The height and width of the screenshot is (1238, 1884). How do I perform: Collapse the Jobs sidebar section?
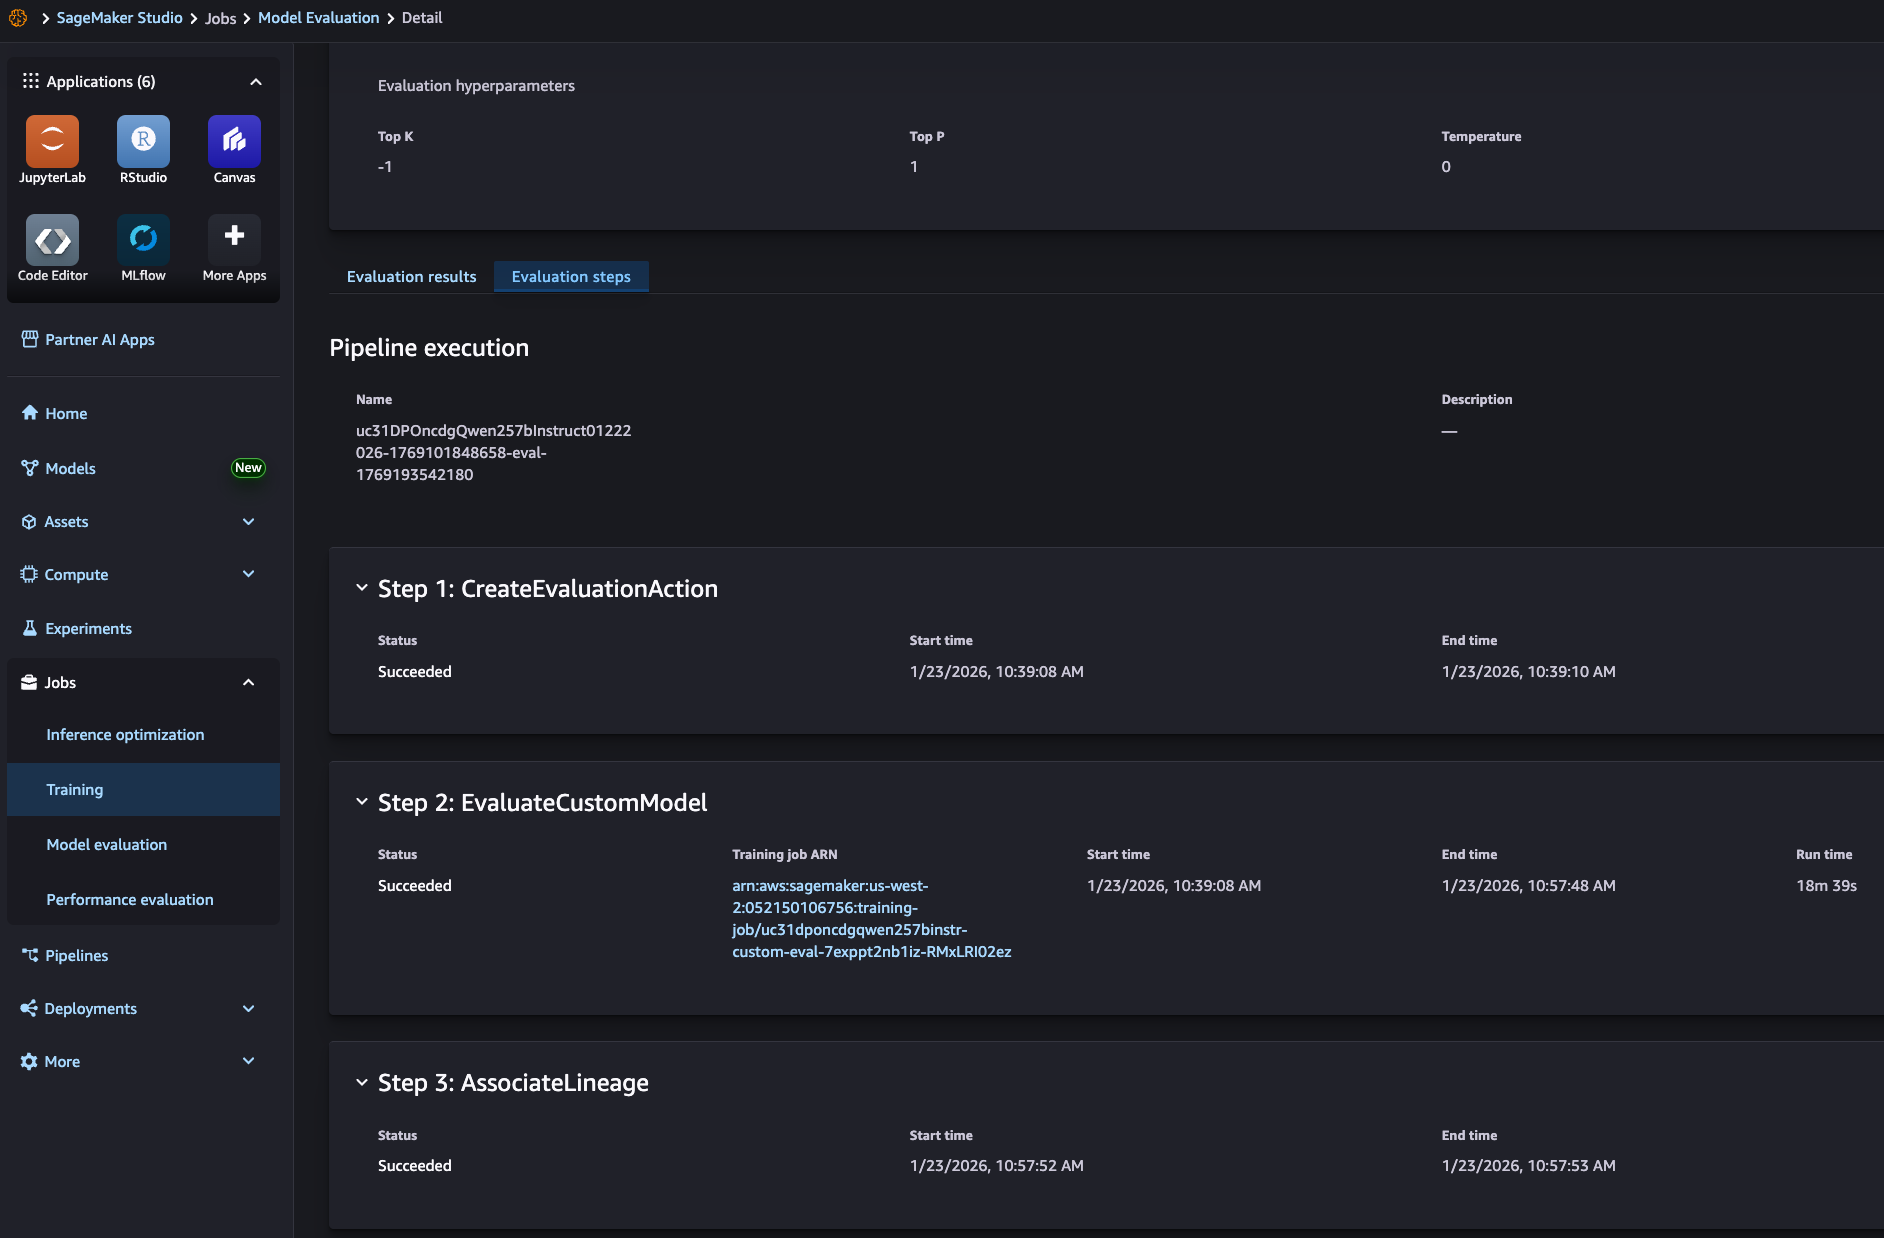pyautogui.click(x=248, y=683)
